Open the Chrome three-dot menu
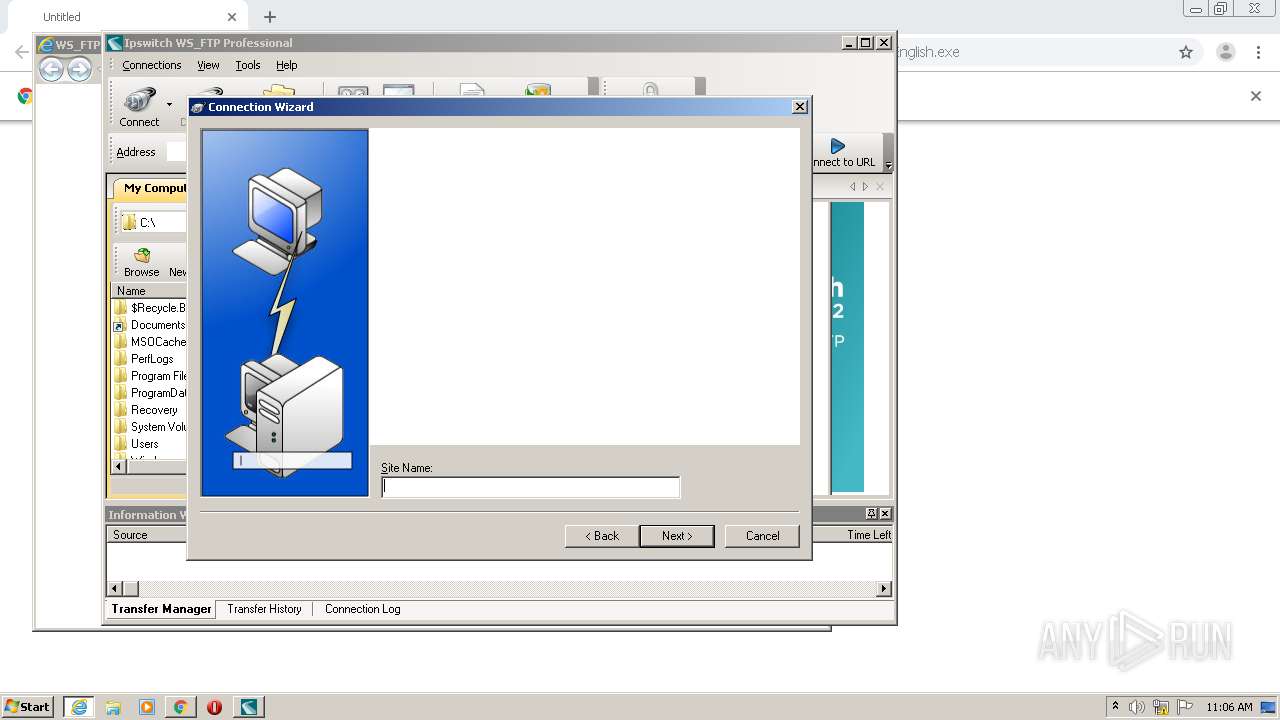 pos(1259,52)
